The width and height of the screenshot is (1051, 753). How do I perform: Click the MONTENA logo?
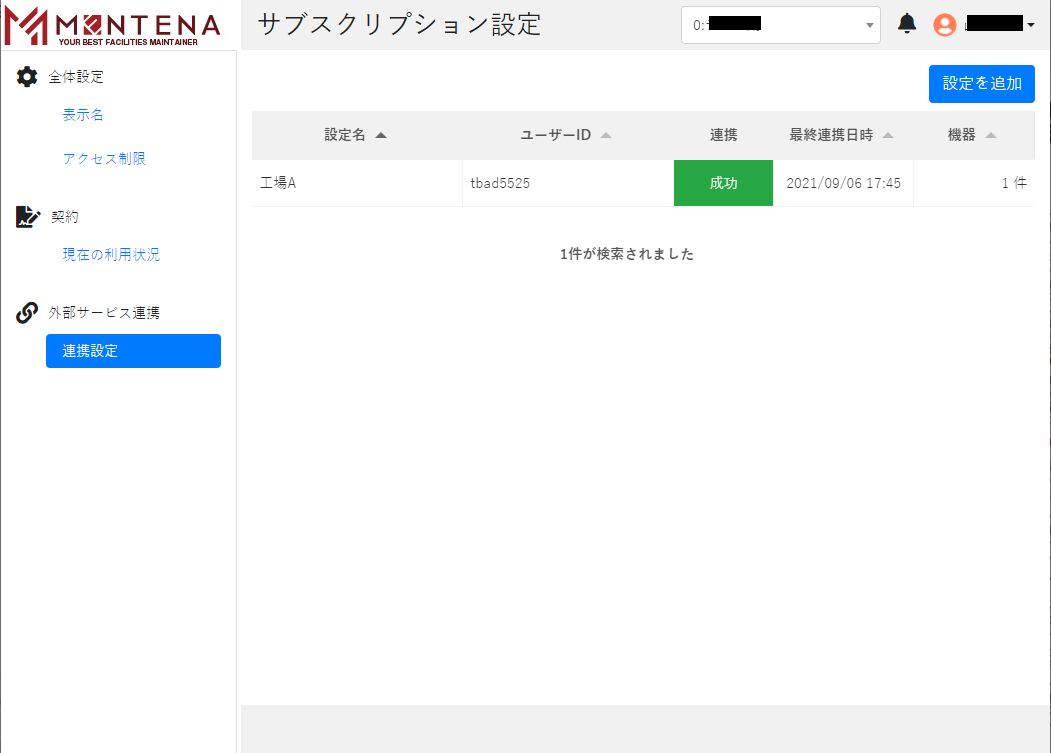[112, 26]
